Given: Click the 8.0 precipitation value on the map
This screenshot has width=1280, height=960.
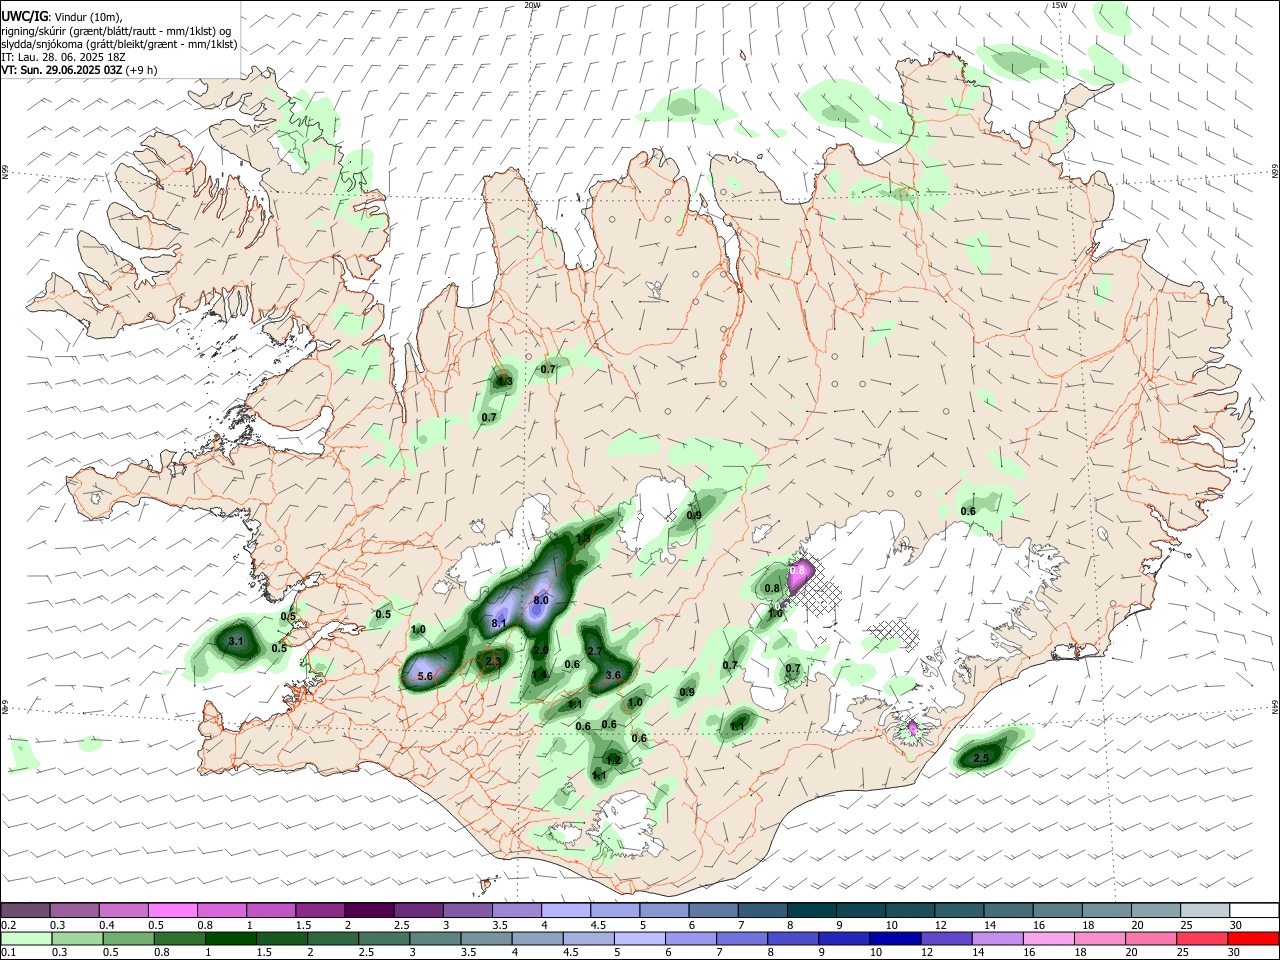Looking at the screenshot, I should pos(541,600).
